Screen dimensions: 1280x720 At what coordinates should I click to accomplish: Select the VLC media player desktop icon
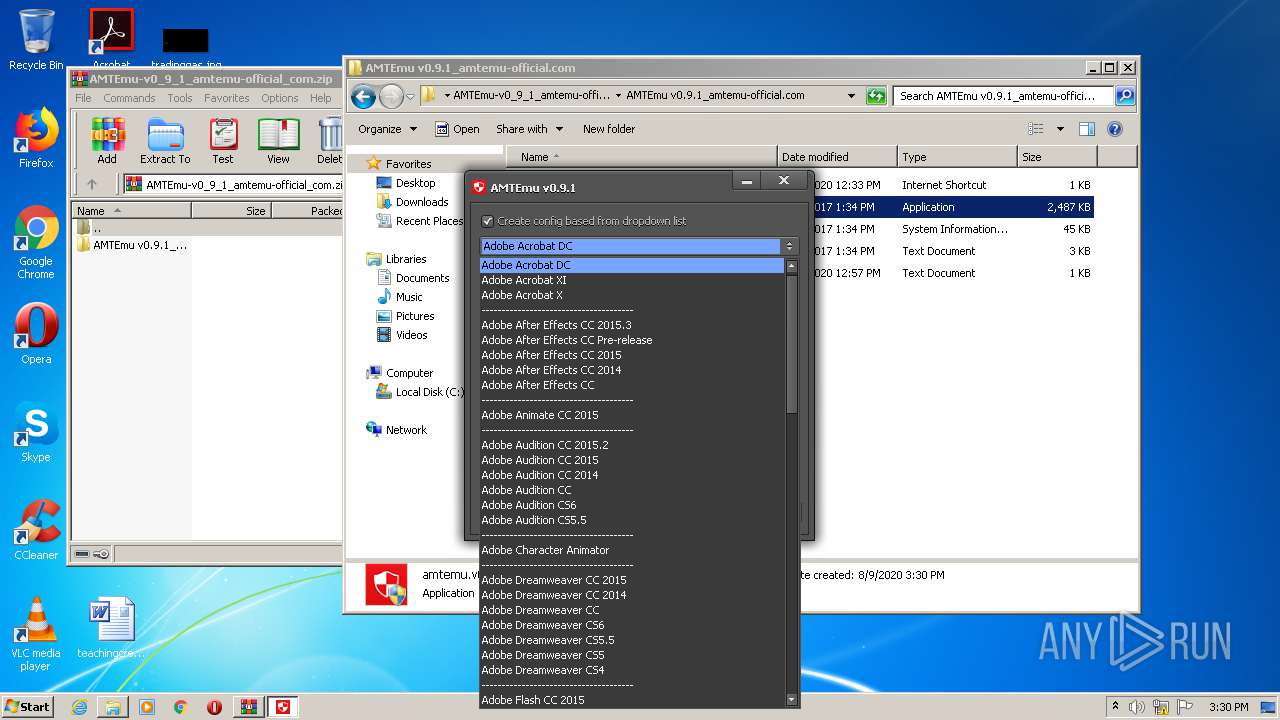[x=36, y=635]
